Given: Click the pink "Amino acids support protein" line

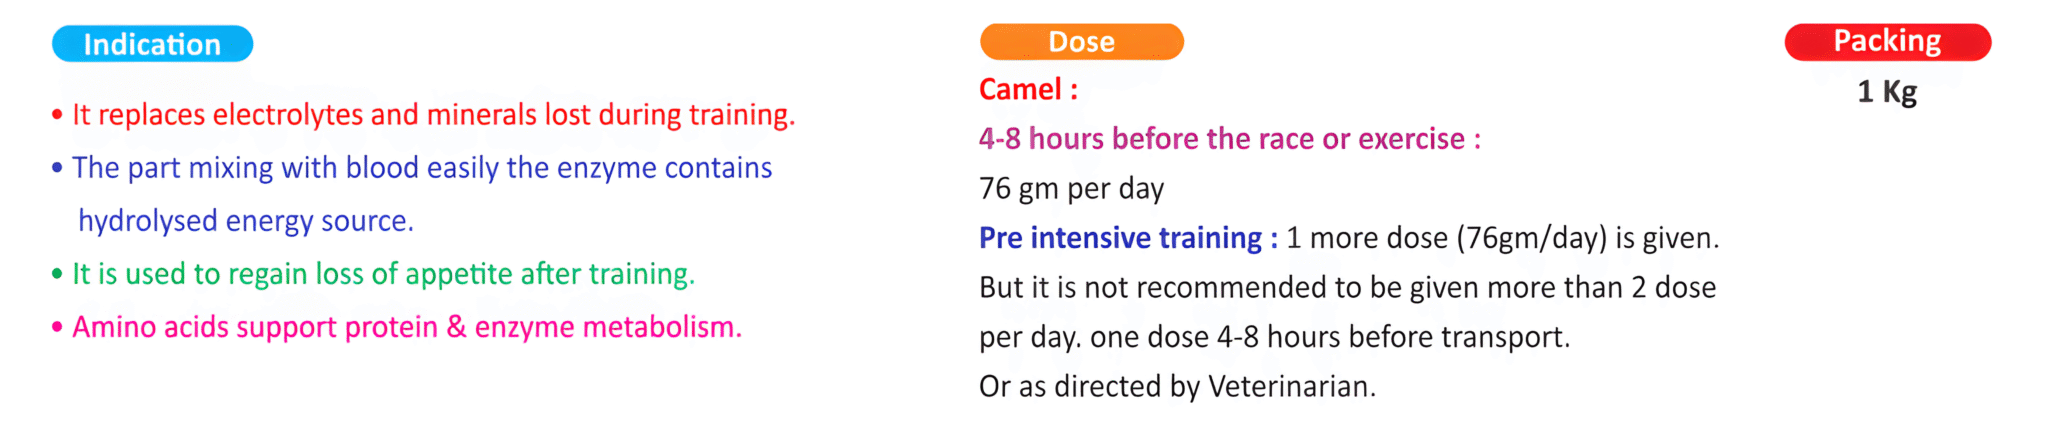Looking at the screenshot, I should (x=407, y=327).
